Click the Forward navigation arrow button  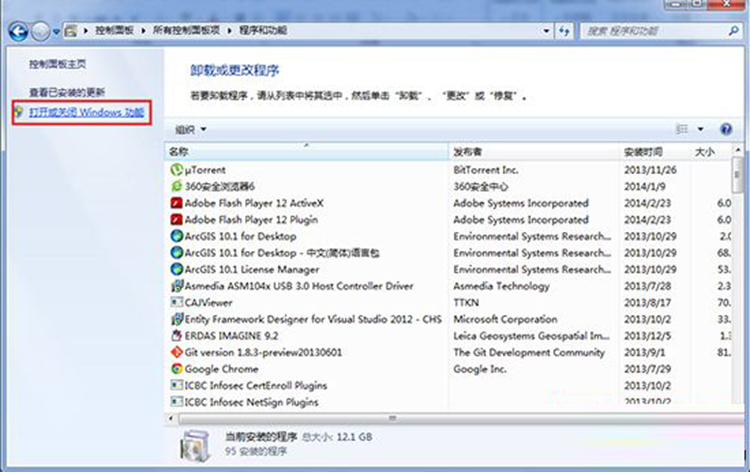point(41,32)
